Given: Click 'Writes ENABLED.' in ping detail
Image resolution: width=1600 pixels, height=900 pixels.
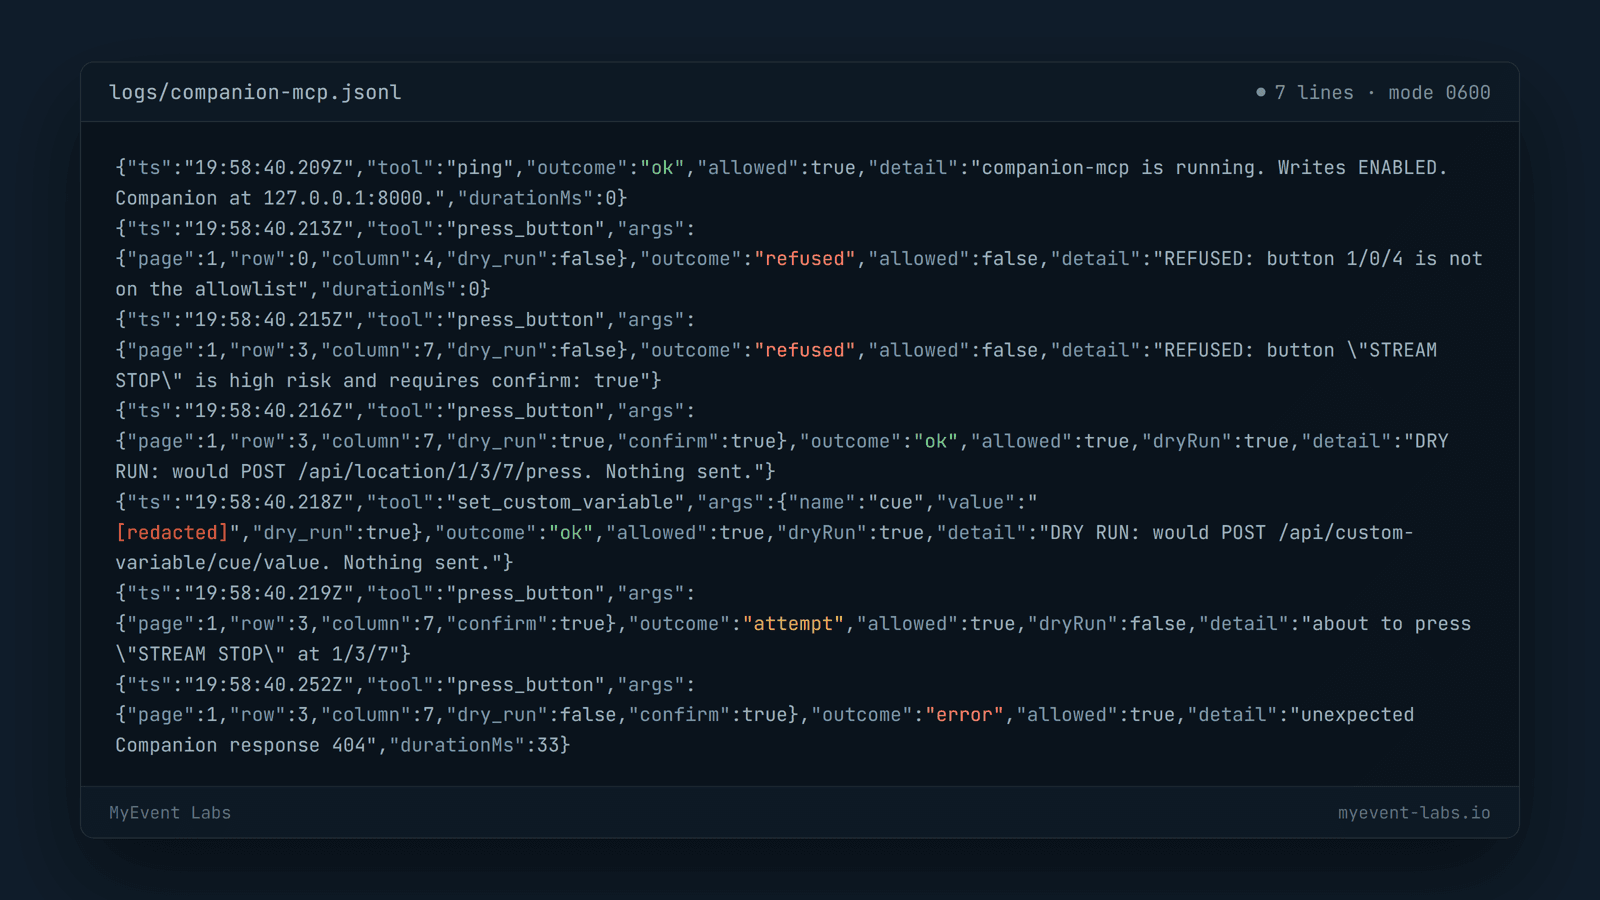Looking at the screenshot, I should point(1362,168).
